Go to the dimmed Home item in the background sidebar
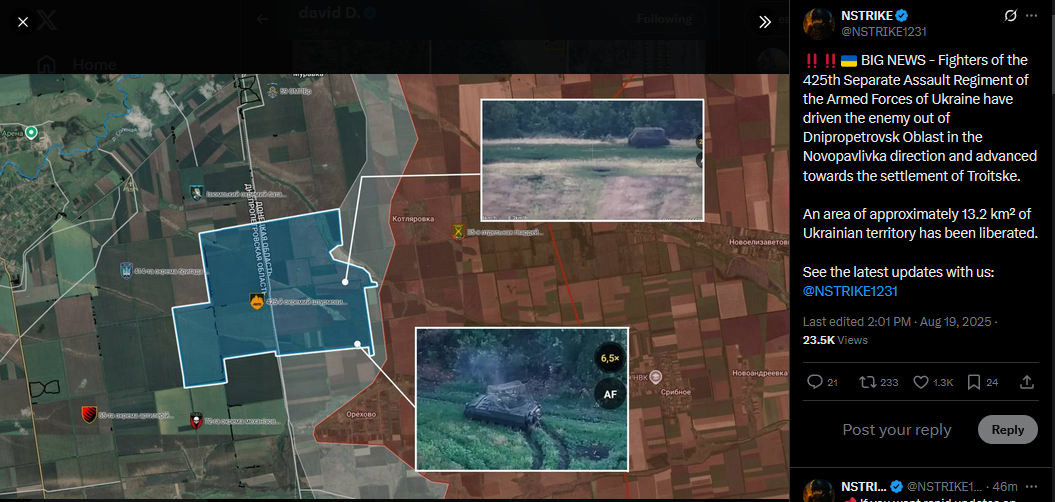Screen dimensions: 1055x502 coord(77,65)
